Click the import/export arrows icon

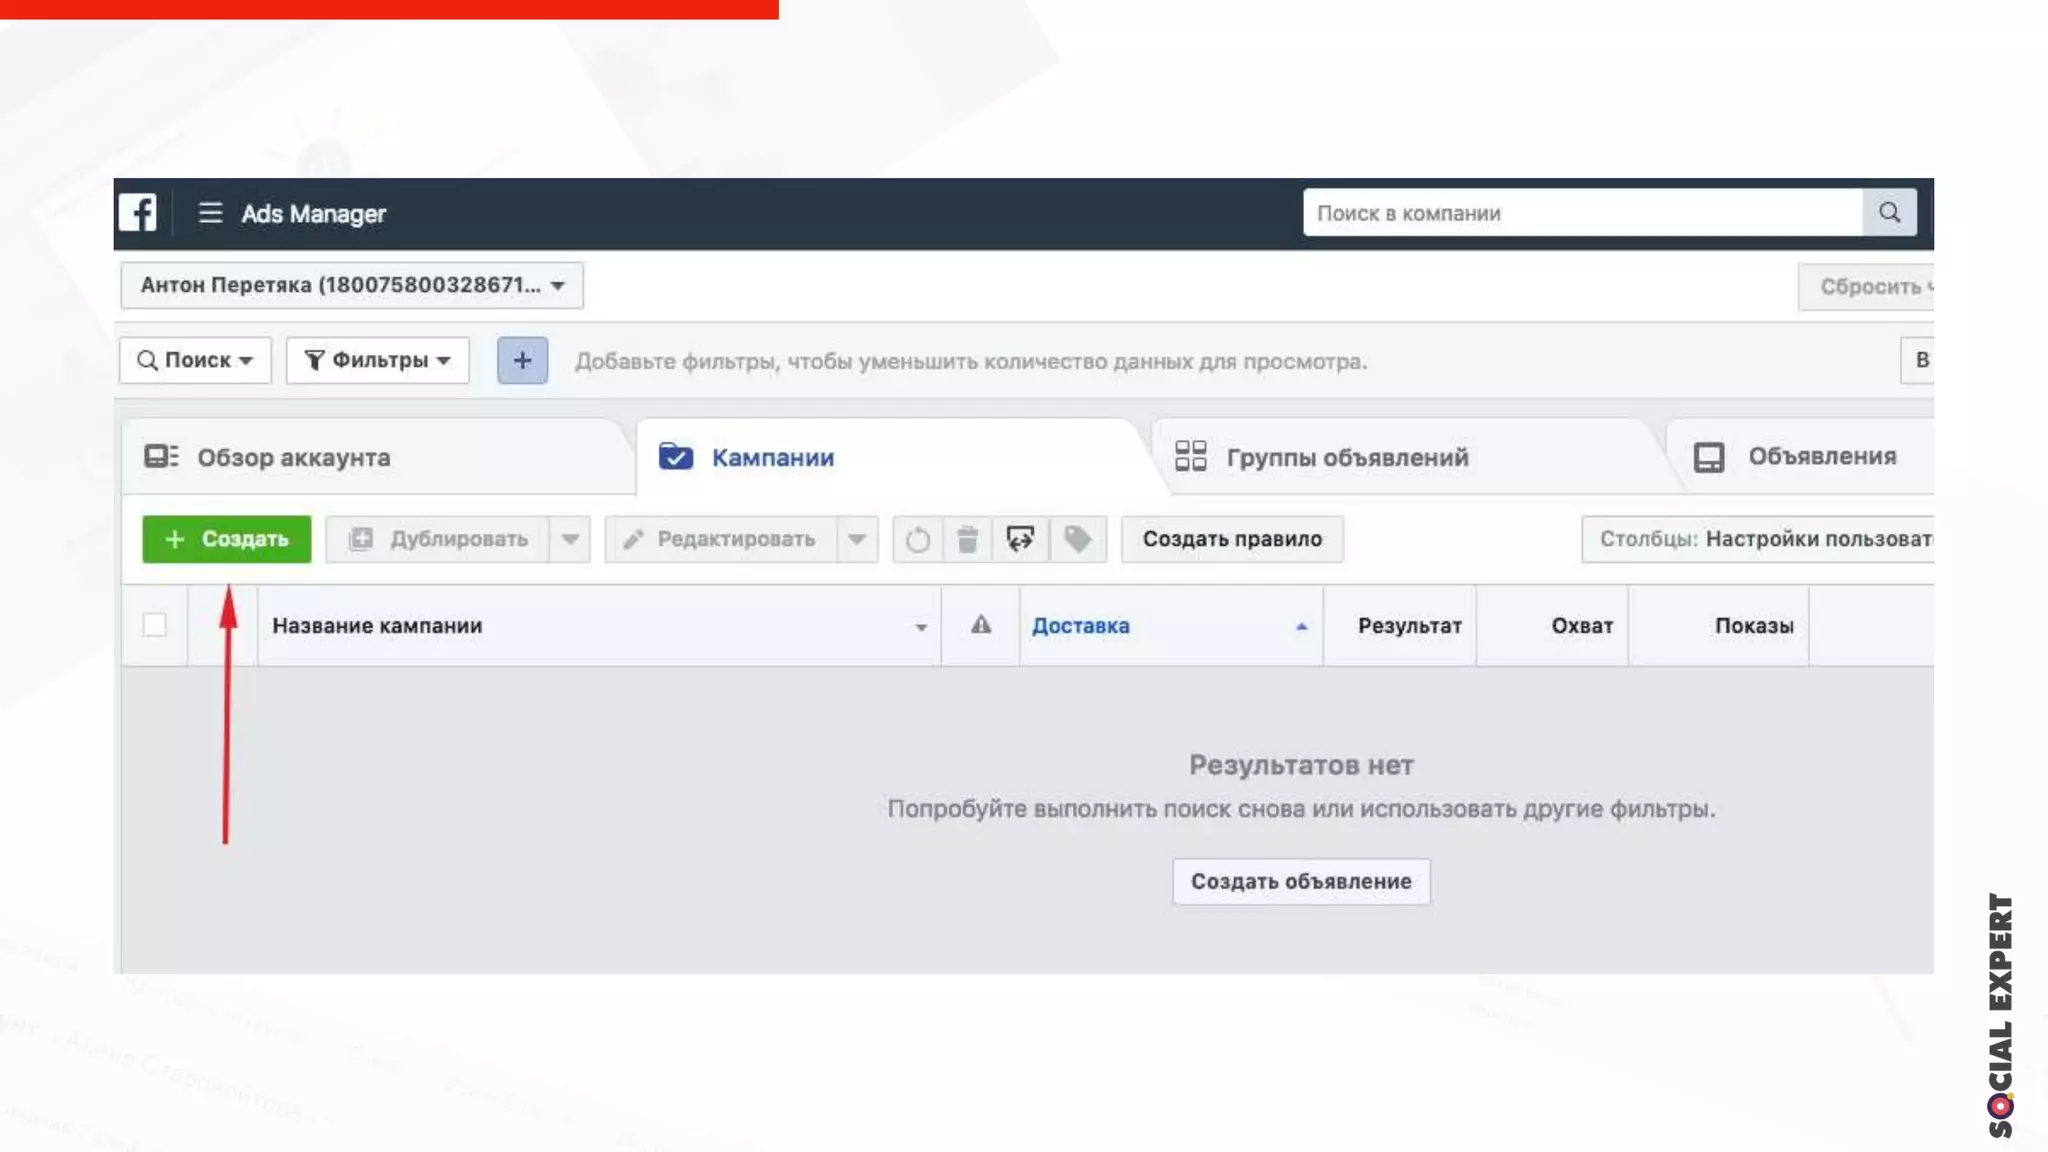[x=1020, y=540]
